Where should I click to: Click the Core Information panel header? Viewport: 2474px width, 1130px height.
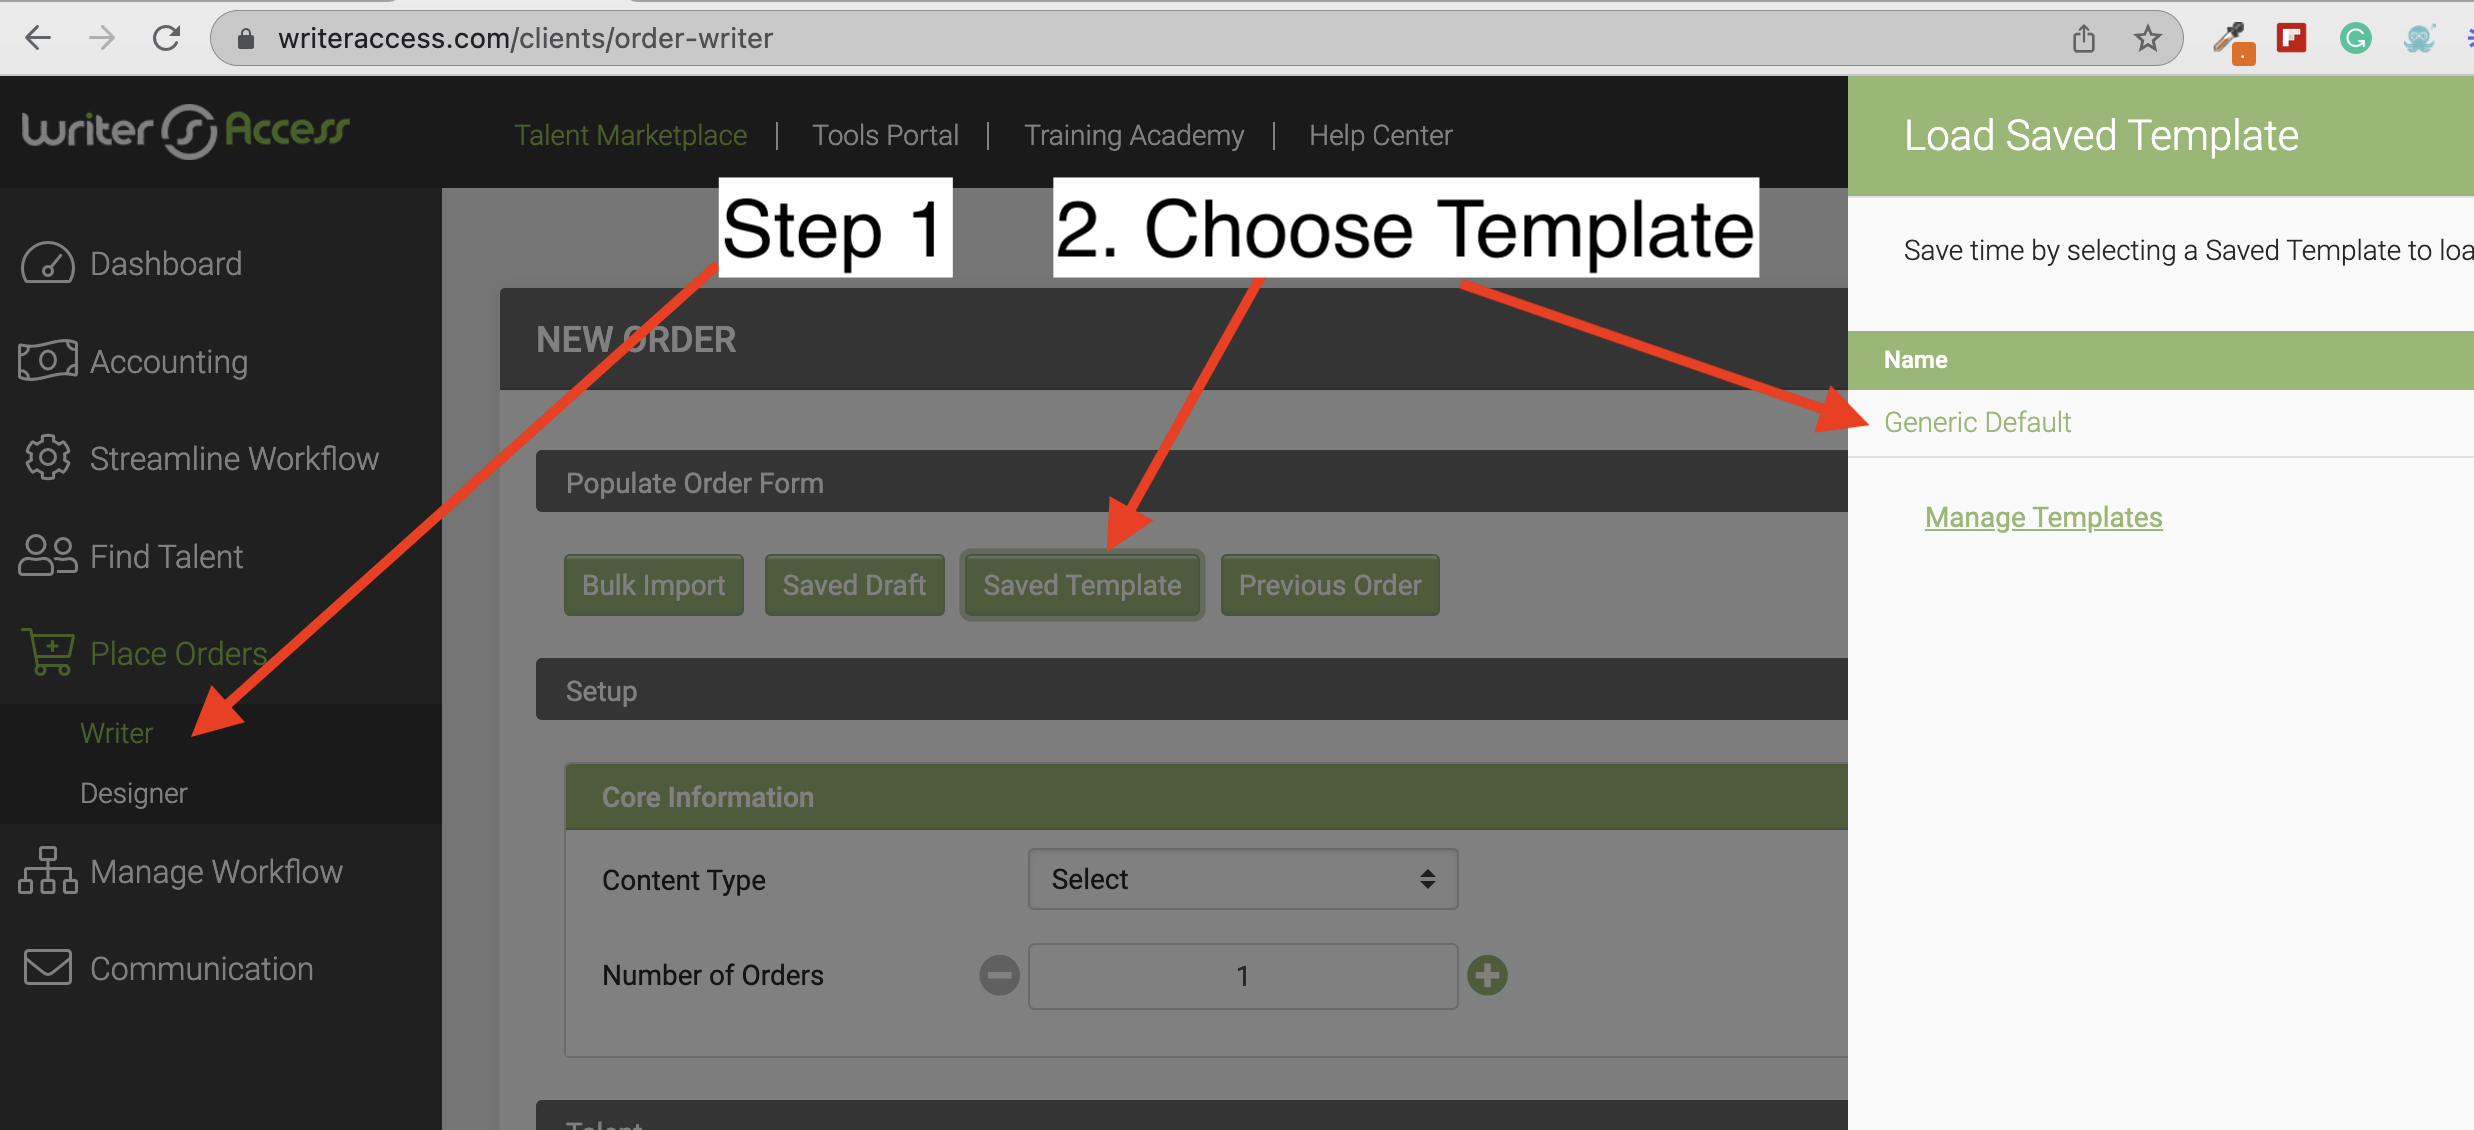coord(1207,797)
